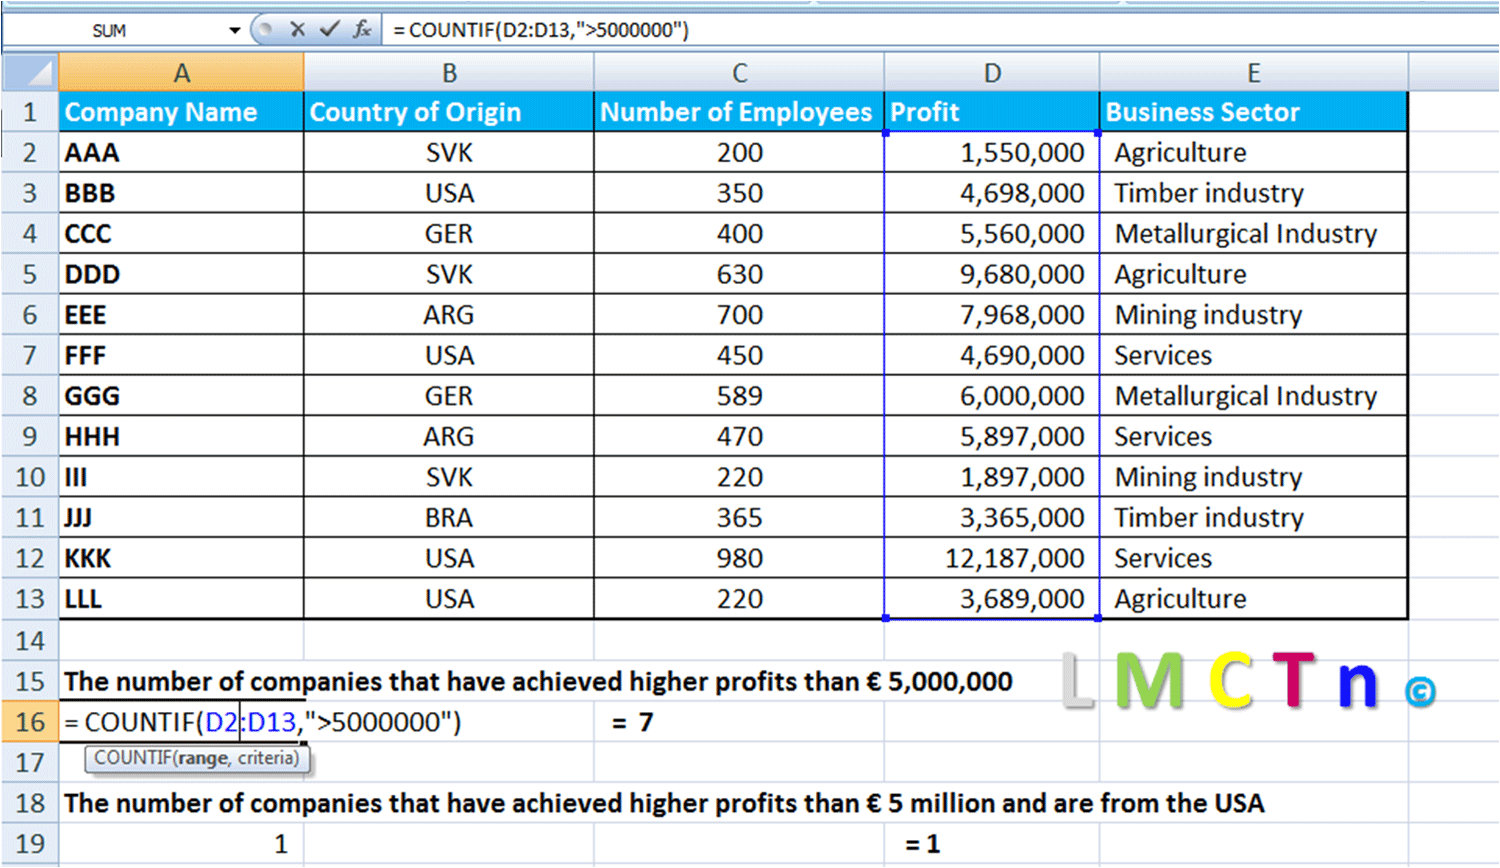
Task: Select cell containing EEE
Action: tap(181, 314)
